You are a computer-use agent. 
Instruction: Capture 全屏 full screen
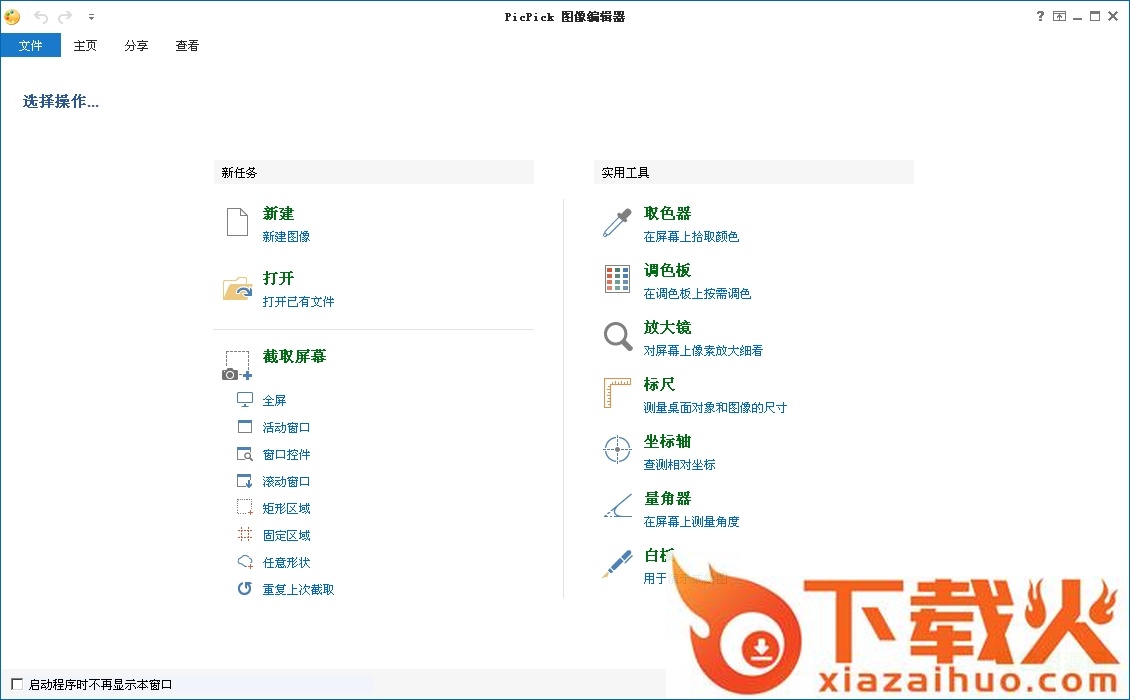pos(274,400)
